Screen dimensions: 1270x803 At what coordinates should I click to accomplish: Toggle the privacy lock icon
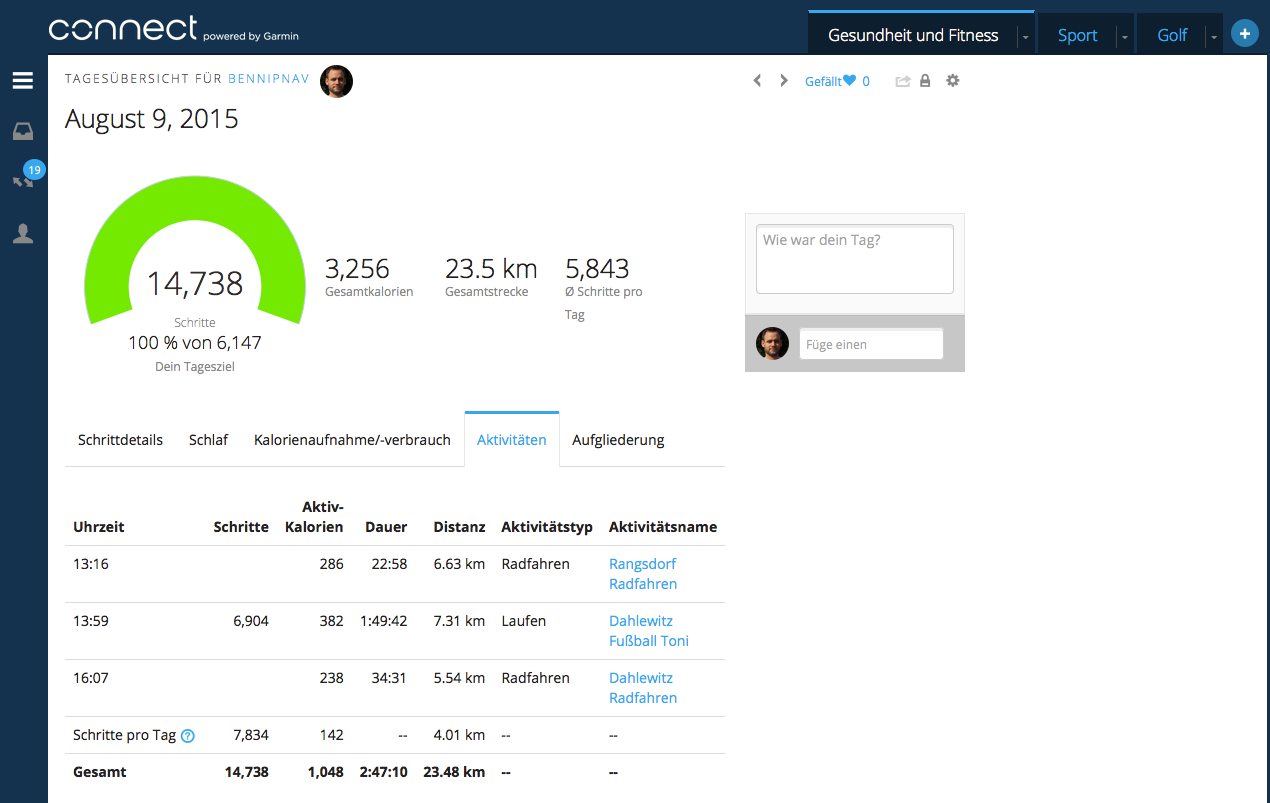(x=925, y=81)
